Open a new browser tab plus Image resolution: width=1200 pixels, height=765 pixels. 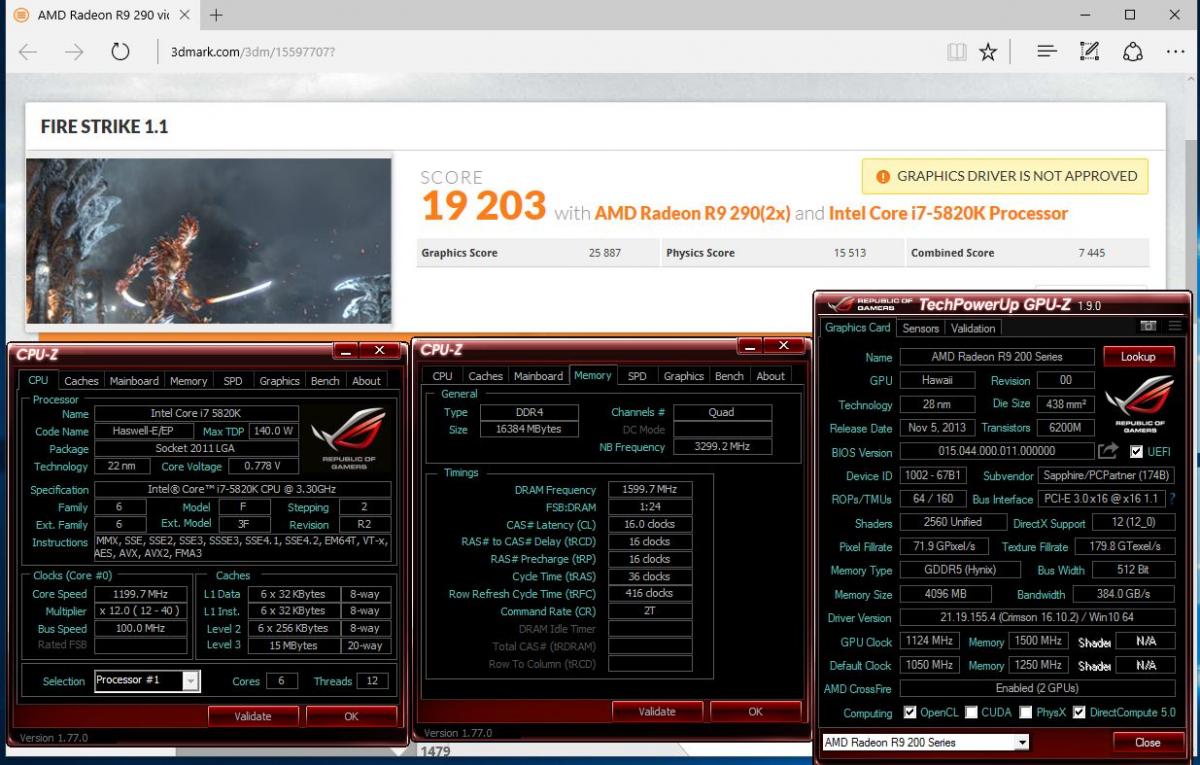[x=216, y=15]
